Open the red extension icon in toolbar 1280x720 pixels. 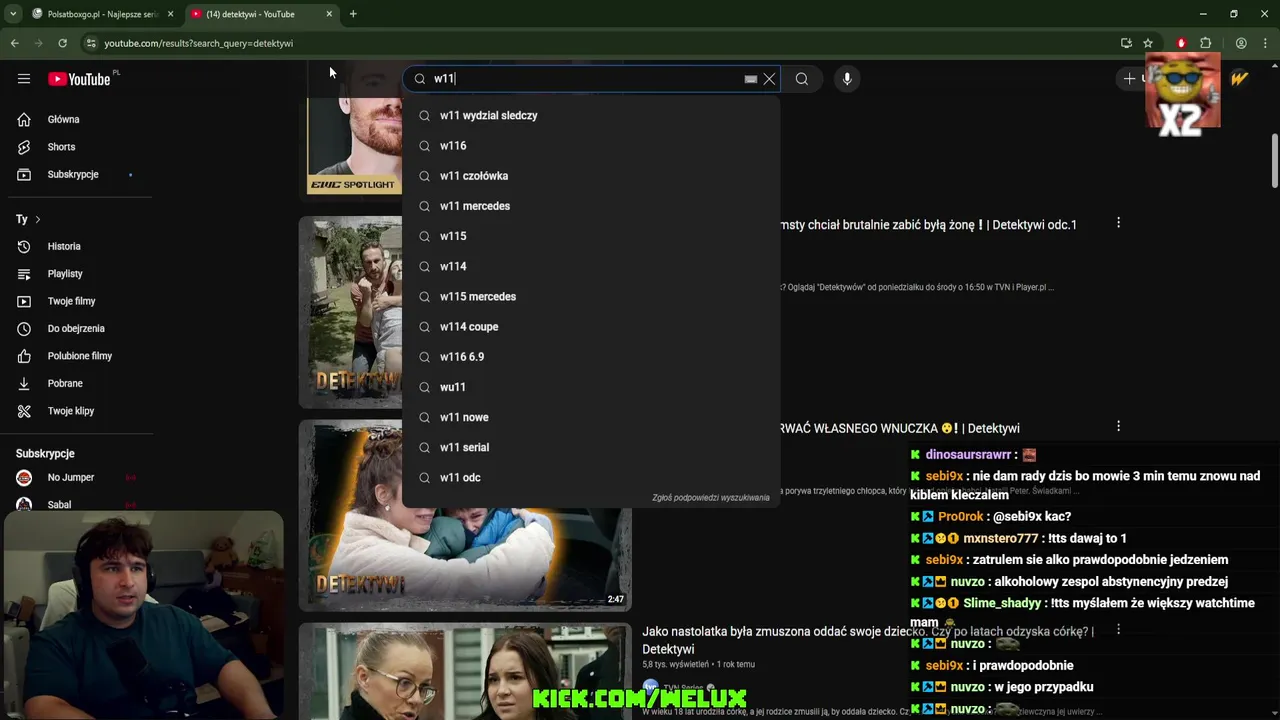1181,43
